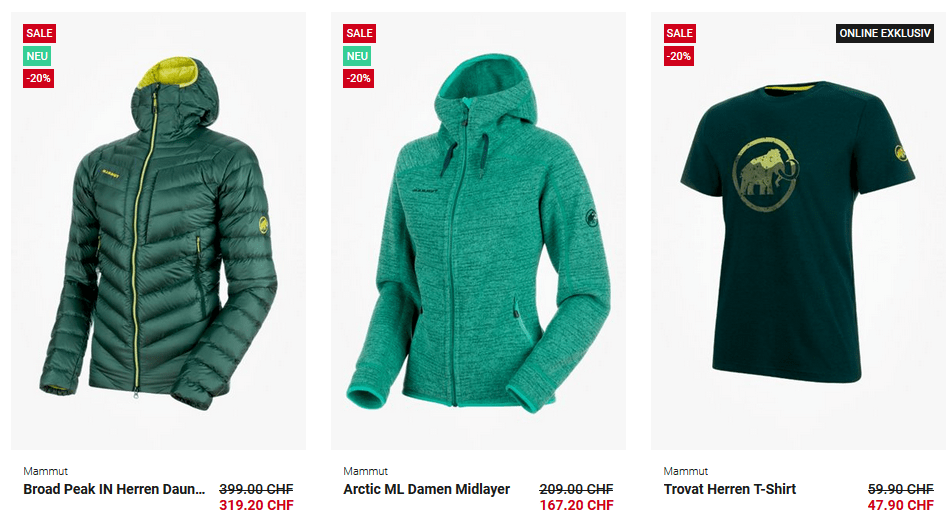Viewport: 952px width, 524px height.
Task: Click the 319.20 CHF sale price
Action: tap(256, 505)
